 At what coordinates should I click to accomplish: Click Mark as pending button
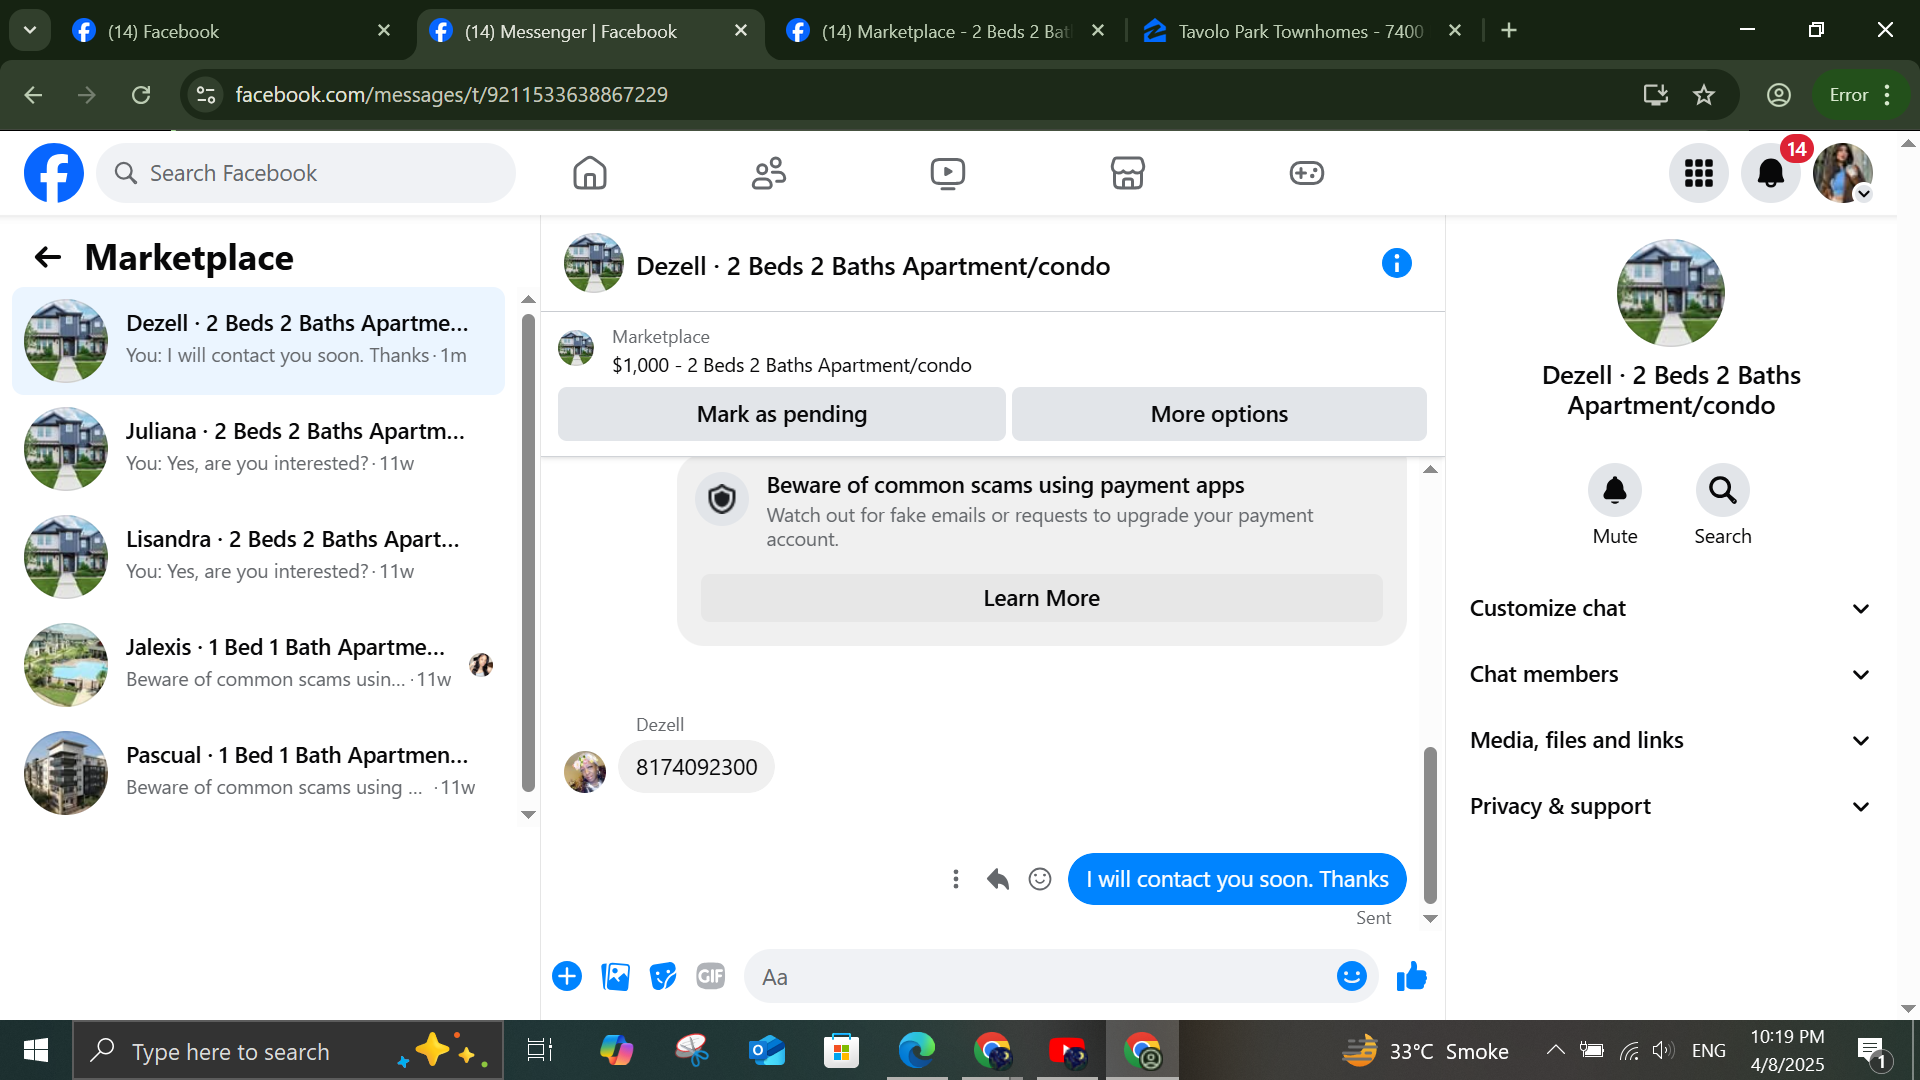(781, 414)
